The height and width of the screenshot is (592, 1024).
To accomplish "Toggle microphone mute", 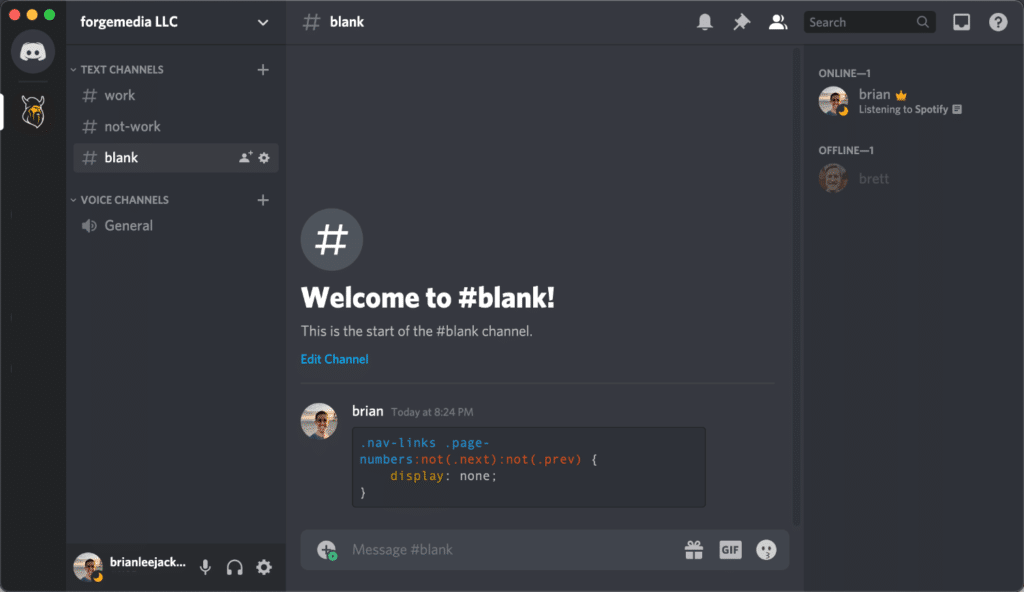I will (205, 567).
